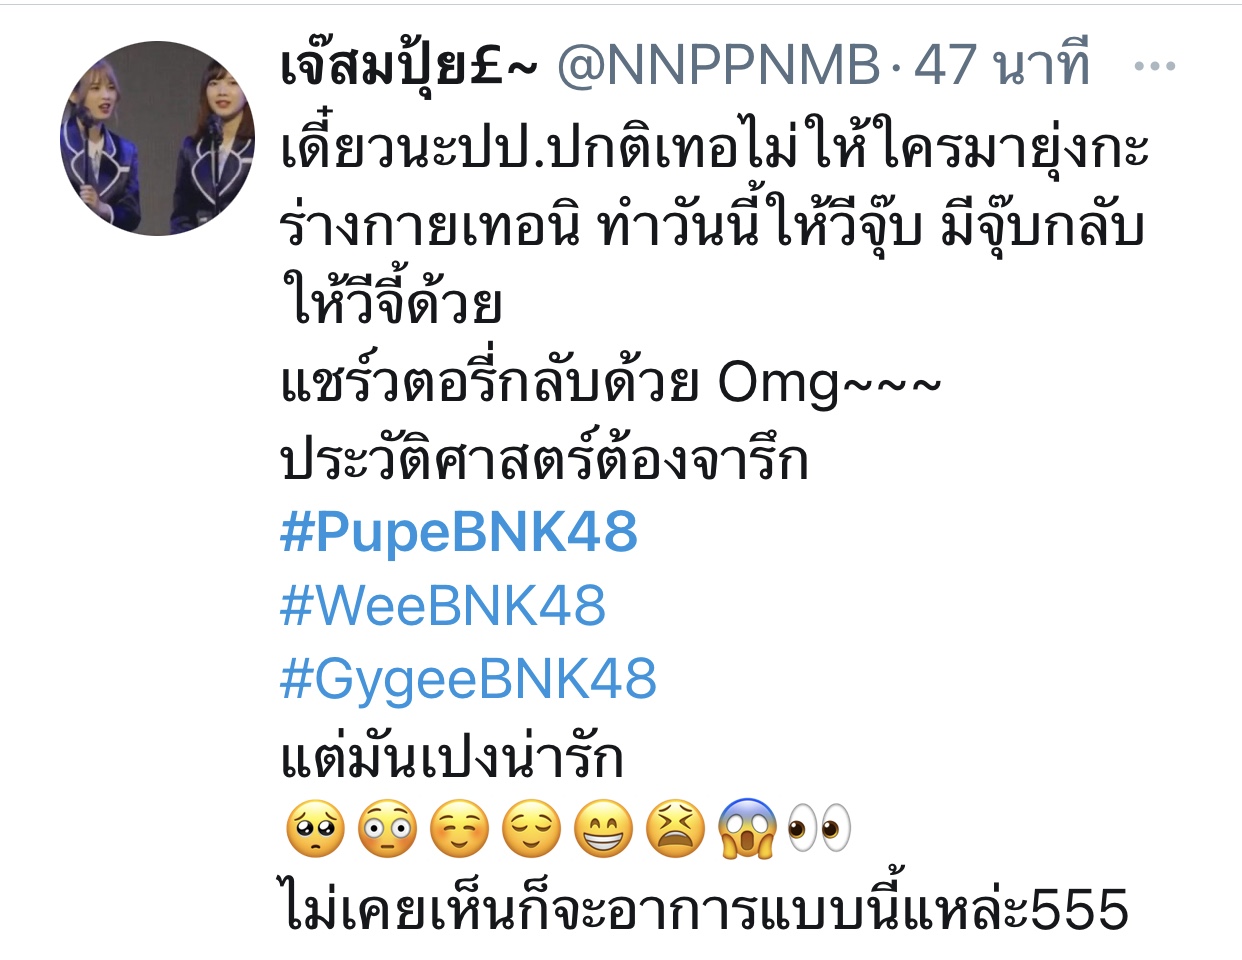Image resolution: width=1242 pixels, height=960 pixels.
Task: Click the smiling blushing face emoji
Action: click(459, 830)
